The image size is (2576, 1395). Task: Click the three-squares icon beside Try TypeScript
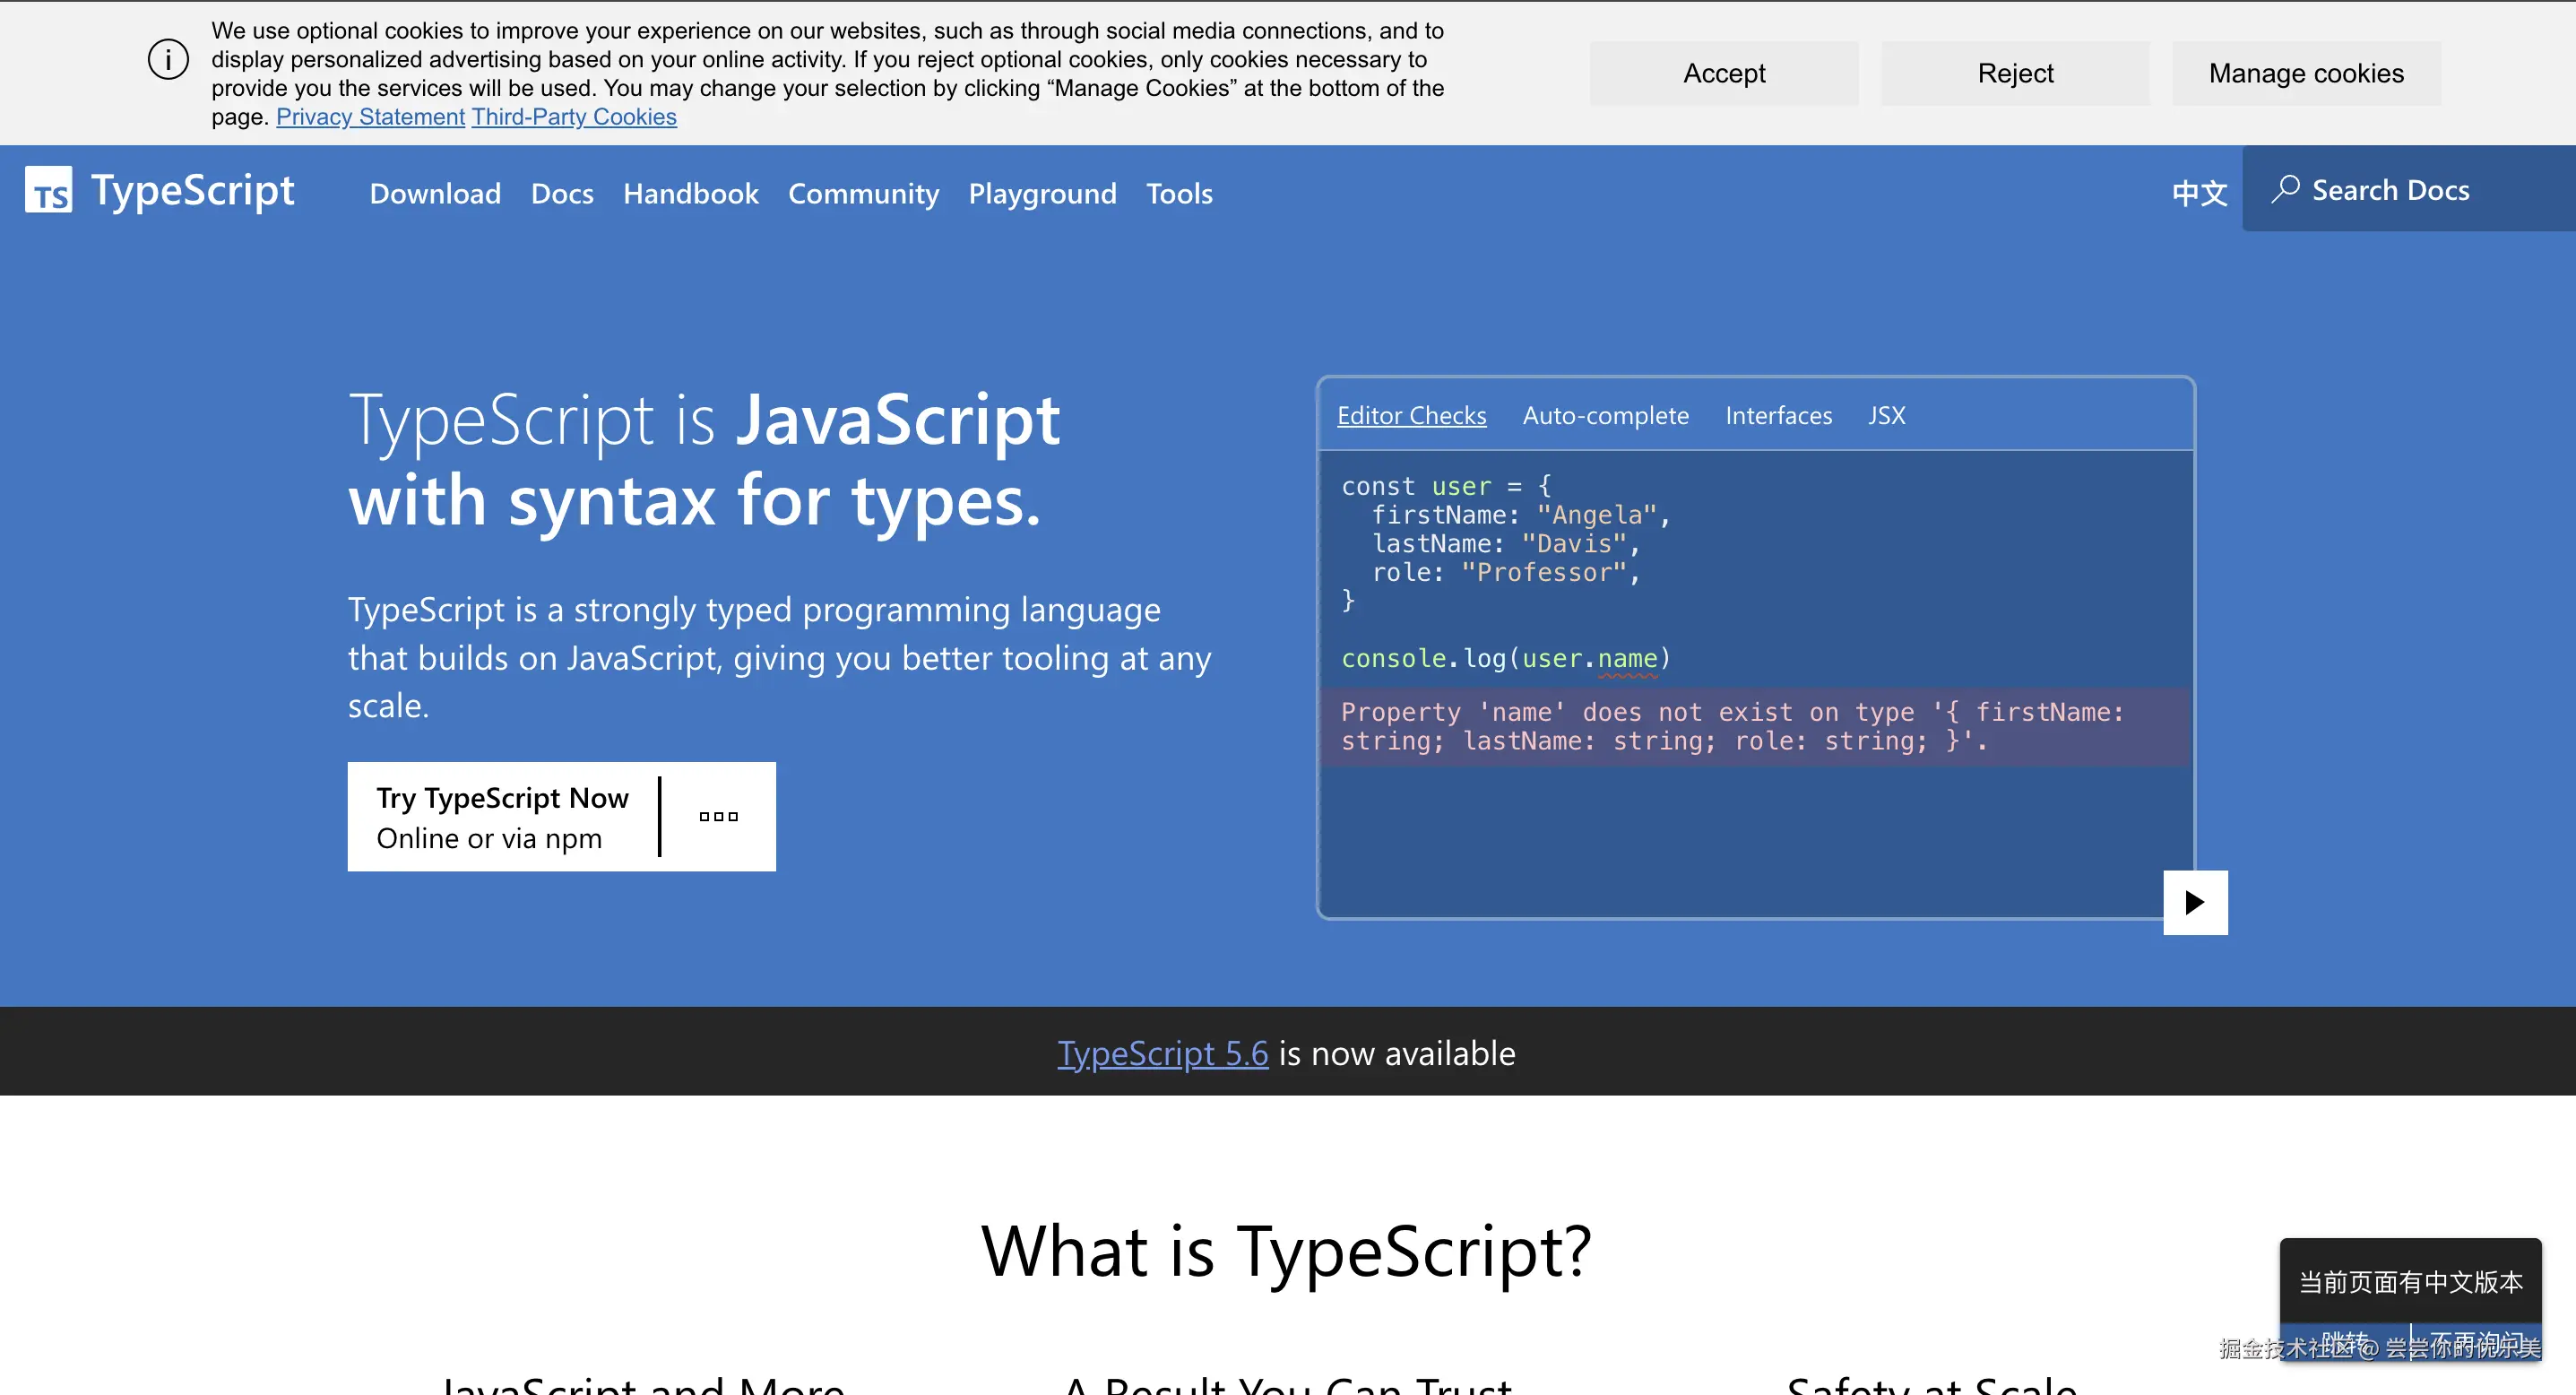(718, 817)
